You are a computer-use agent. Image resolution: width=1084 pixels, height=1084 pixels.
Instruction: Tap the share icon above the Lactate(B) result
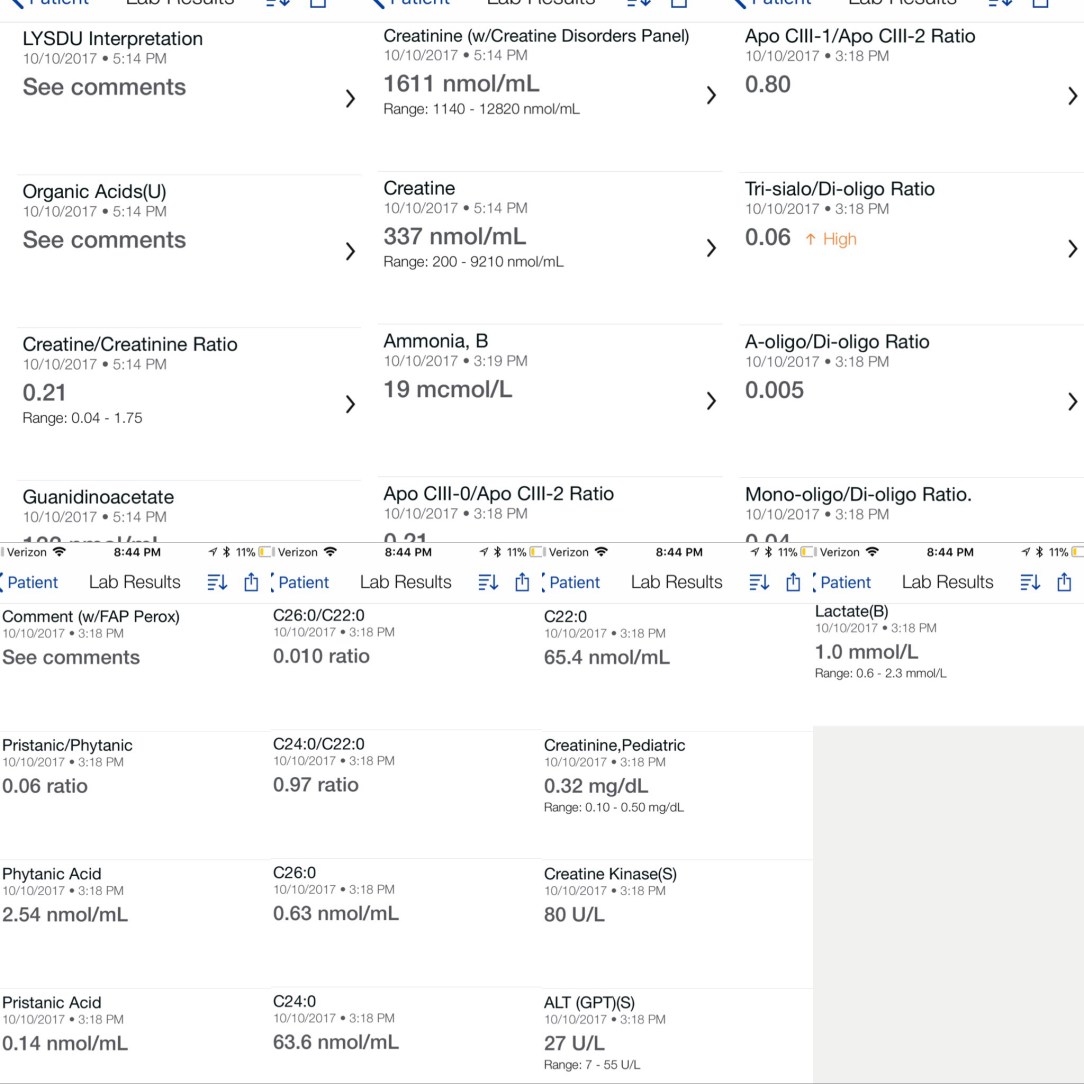tap(1064, 583)
